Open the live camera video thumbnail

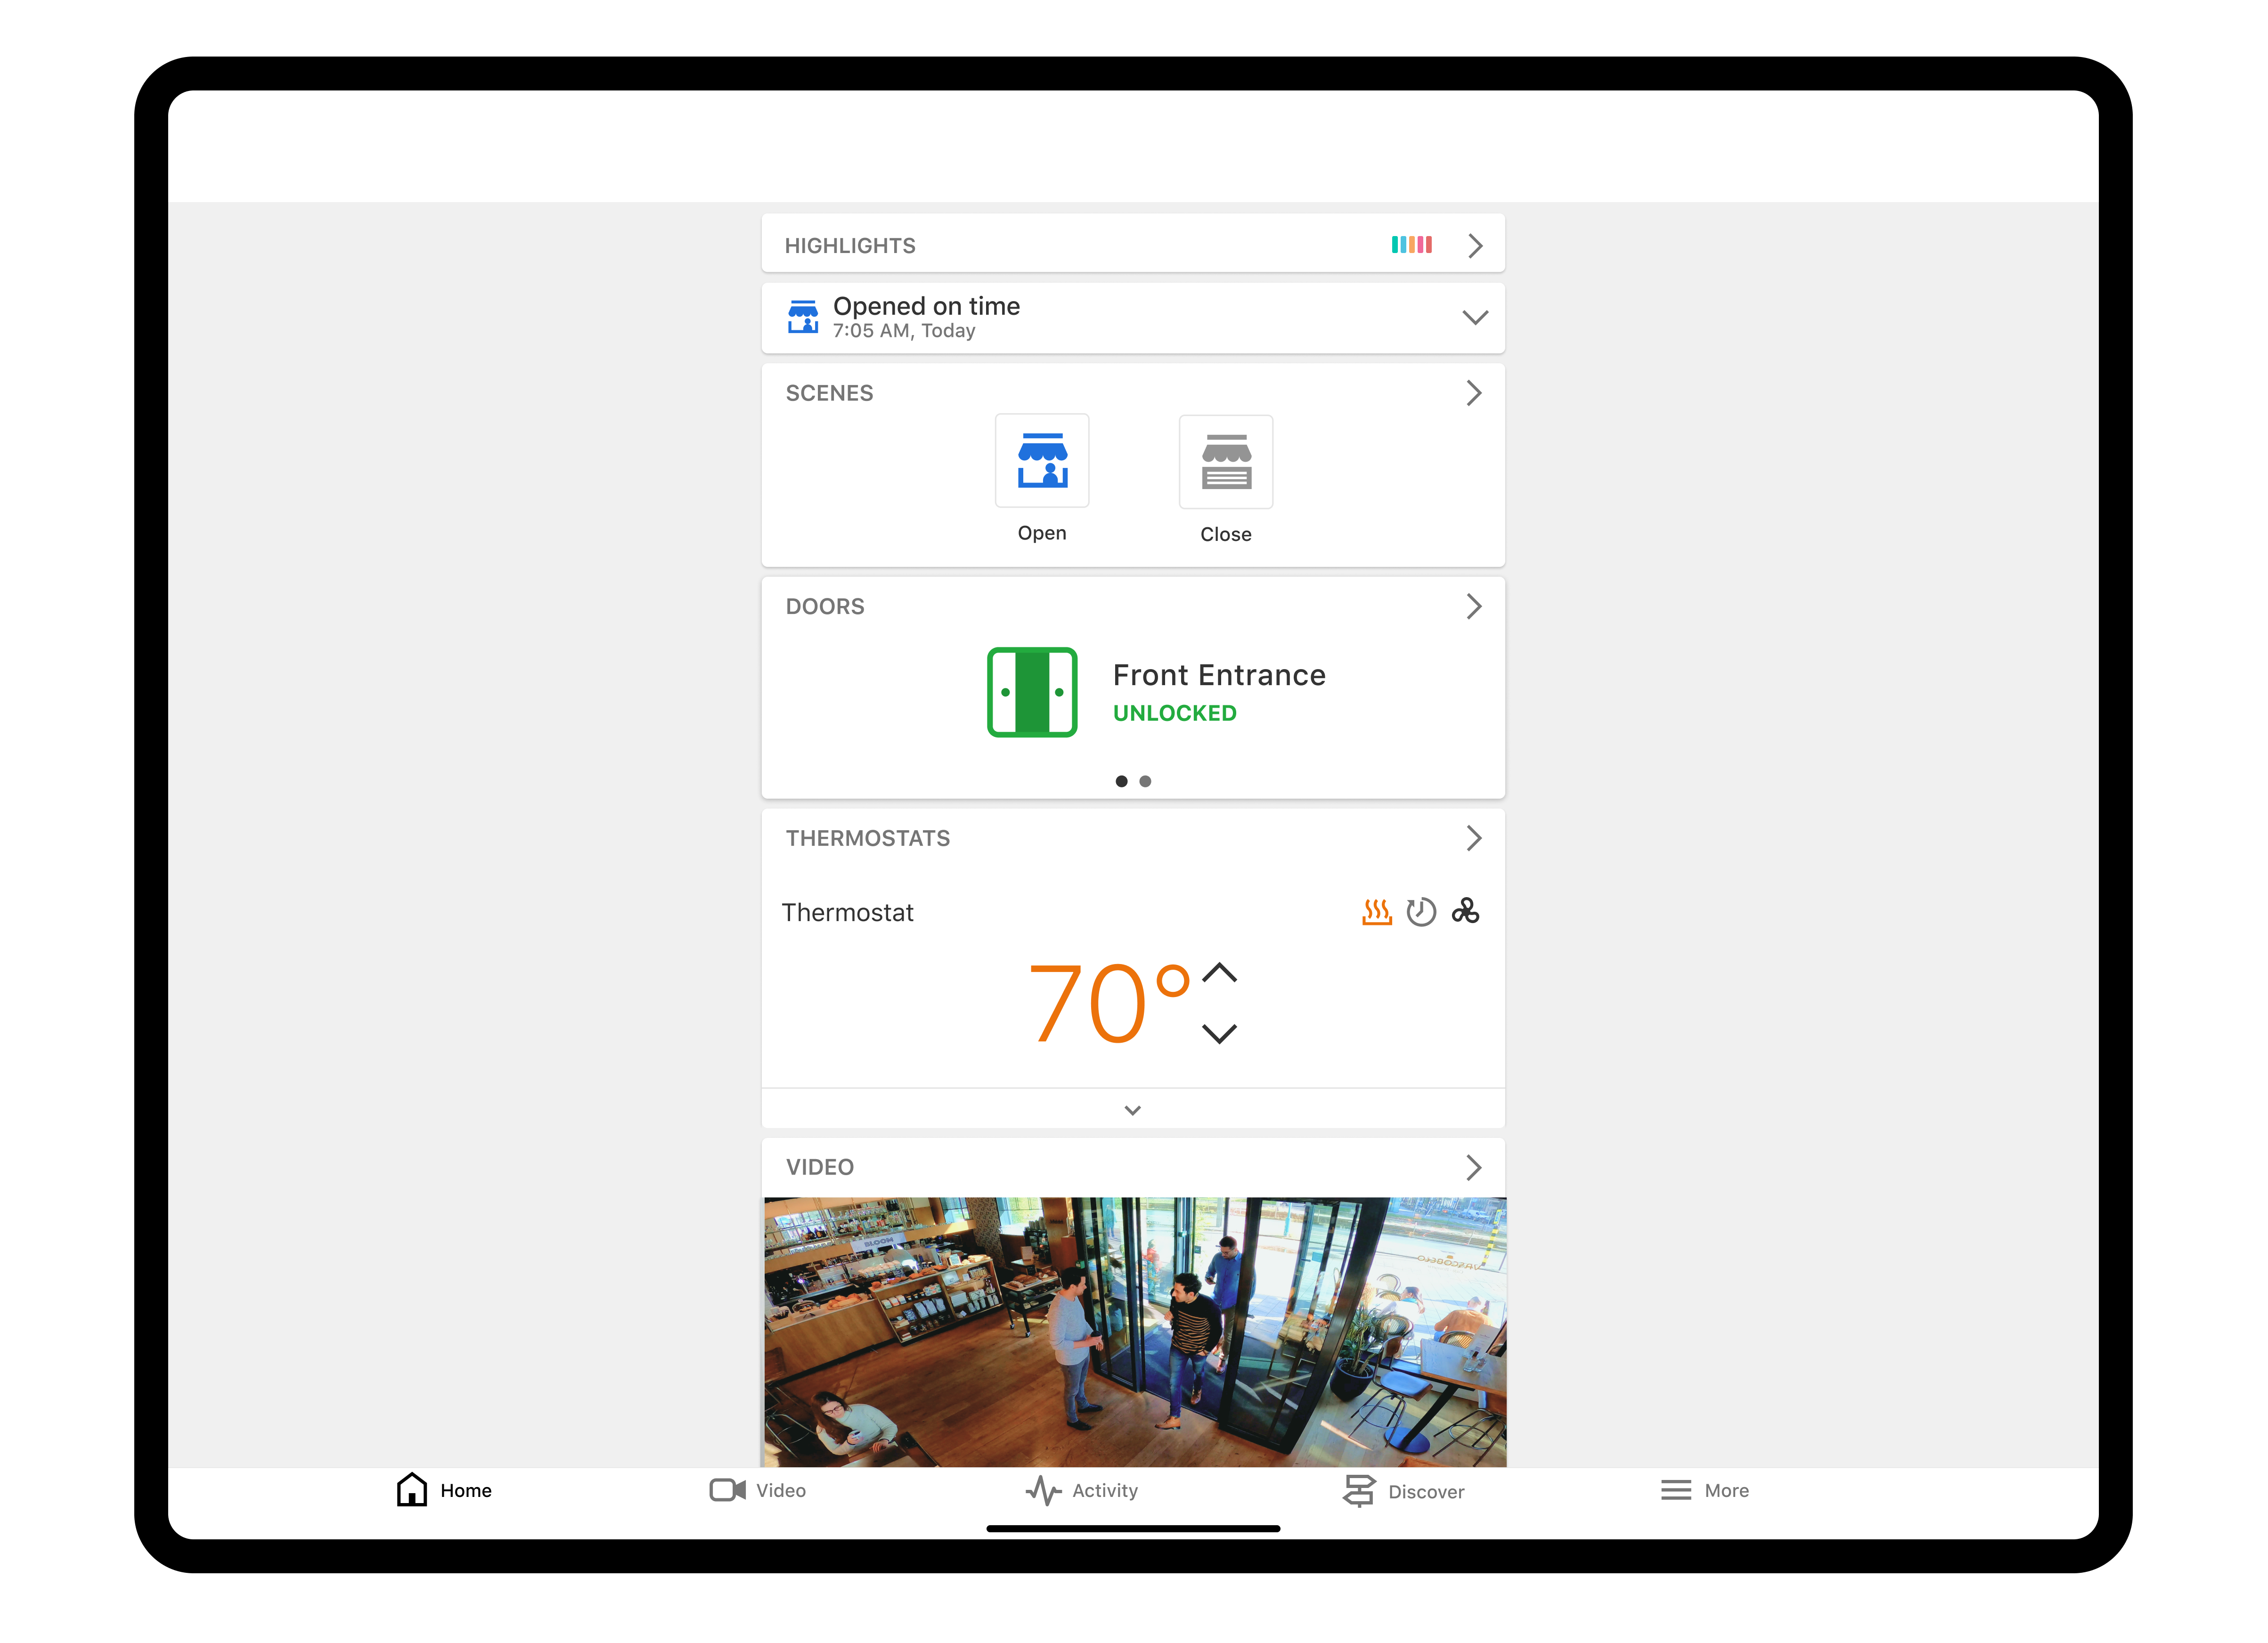[1134, 1331]
